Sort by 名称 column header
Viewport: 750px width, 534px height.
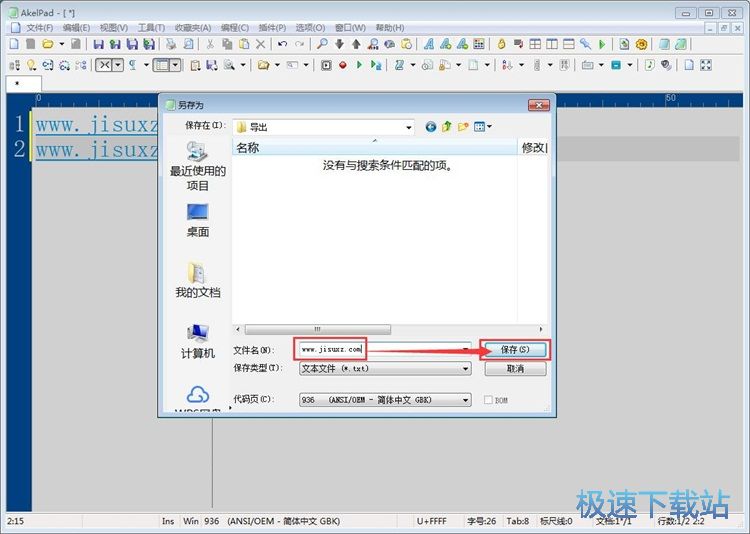coord(375,148)
